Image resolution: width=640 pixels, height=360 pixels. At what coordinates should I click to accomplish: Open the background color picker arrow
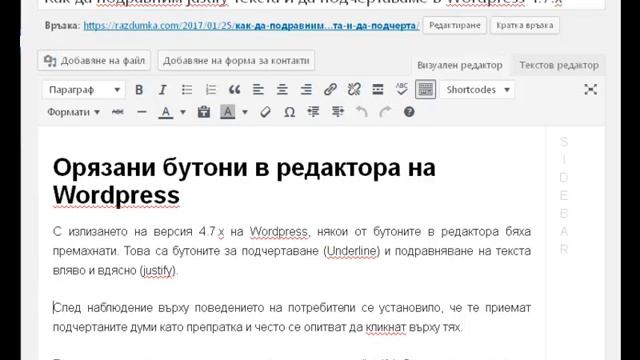point(244,112)
